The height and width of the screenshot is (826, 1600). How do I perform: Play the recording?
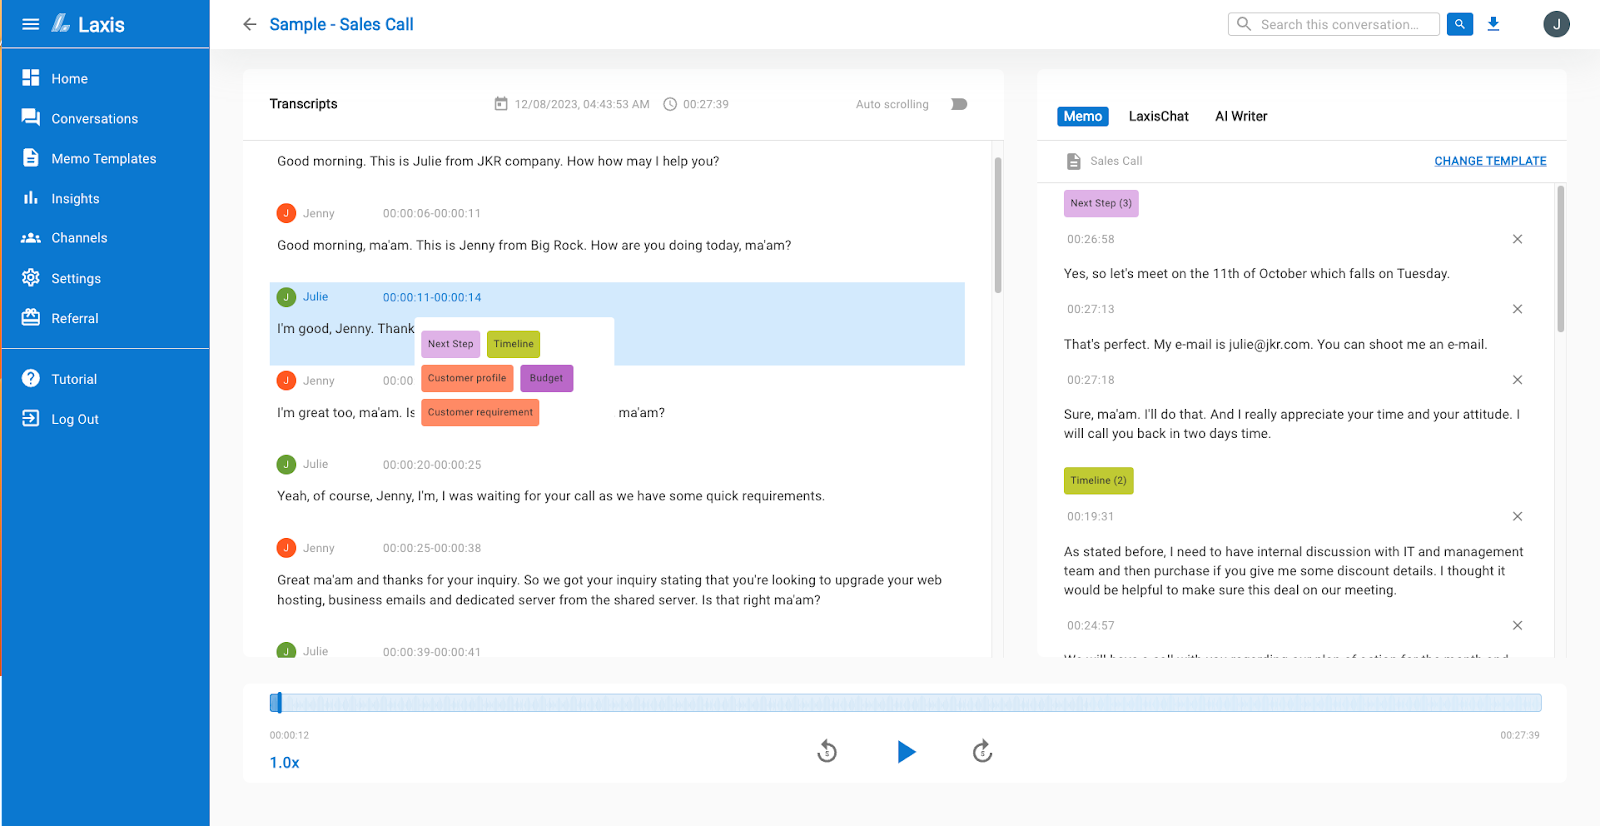tap(906, 752)
